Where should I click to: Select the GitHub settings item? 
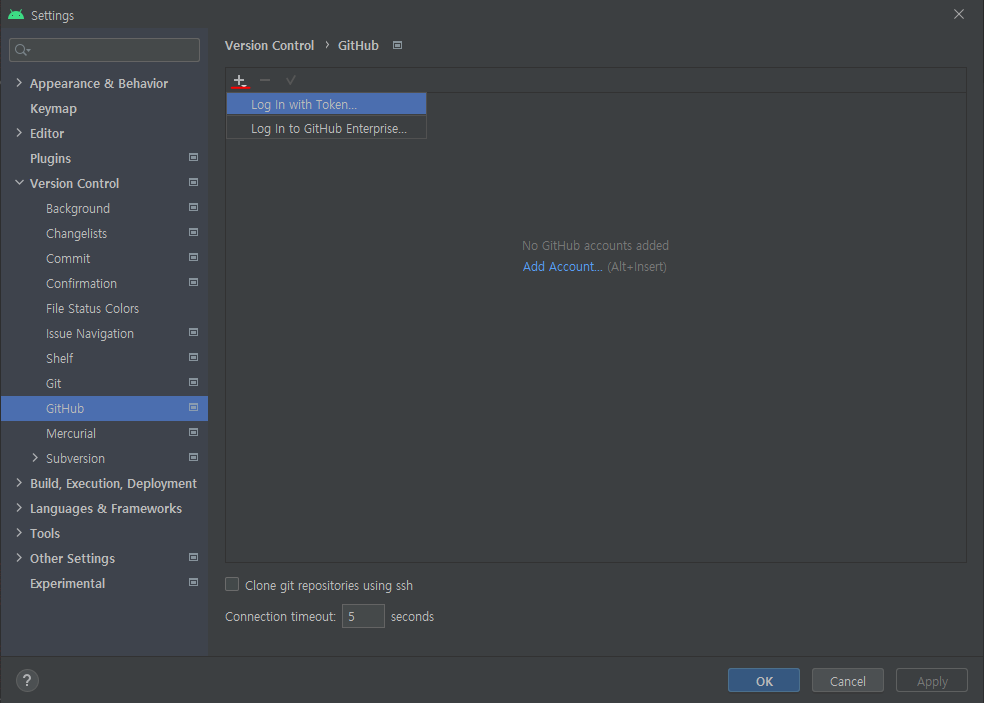click(104, 408)
